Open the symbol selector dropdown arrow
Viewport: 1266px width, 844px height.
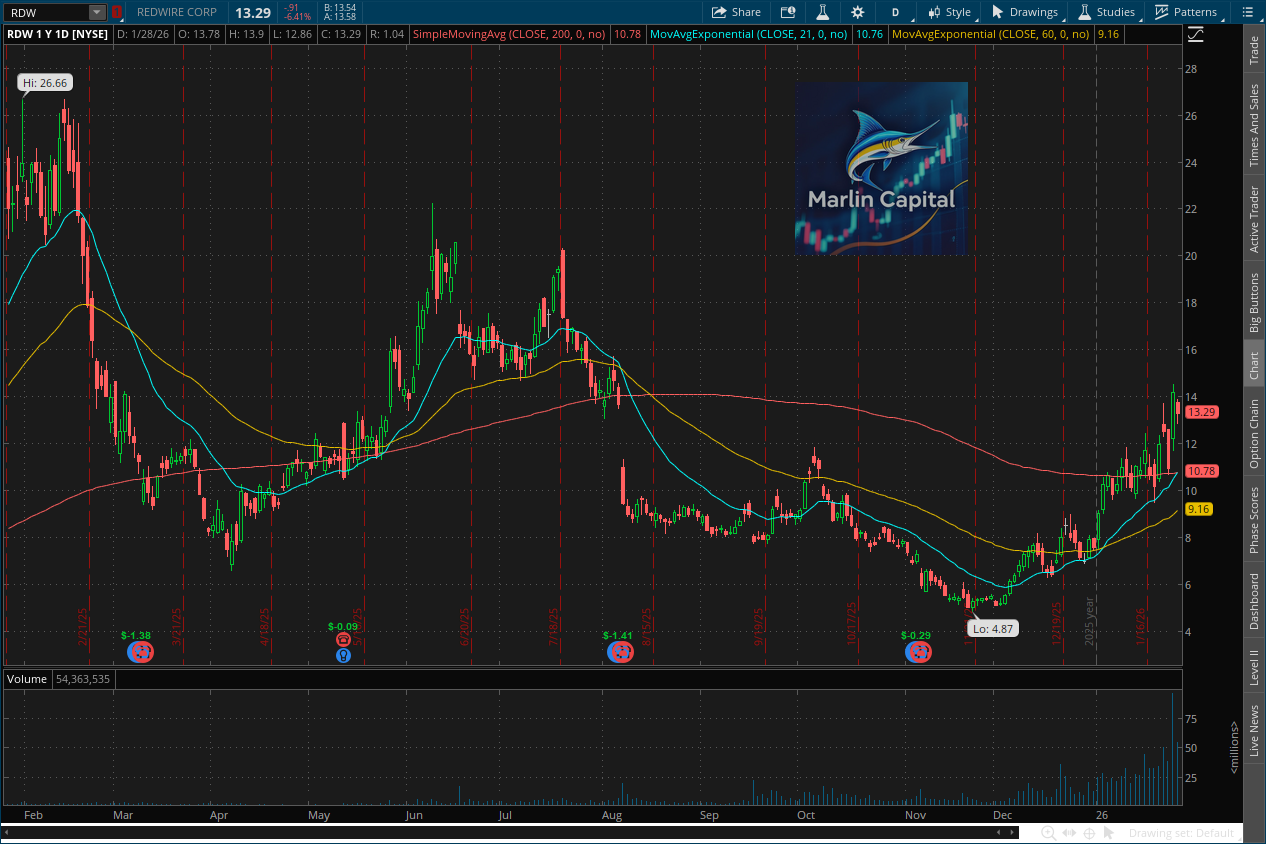[96, 12]
